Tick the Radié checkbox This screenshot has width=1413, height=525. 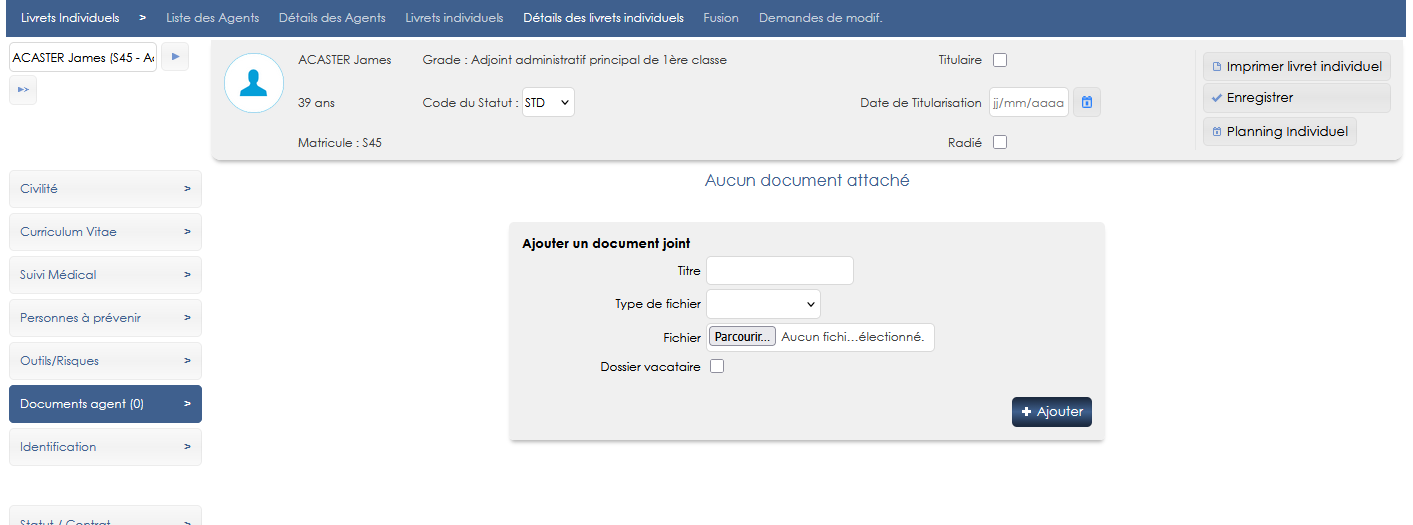point(1000,142)
